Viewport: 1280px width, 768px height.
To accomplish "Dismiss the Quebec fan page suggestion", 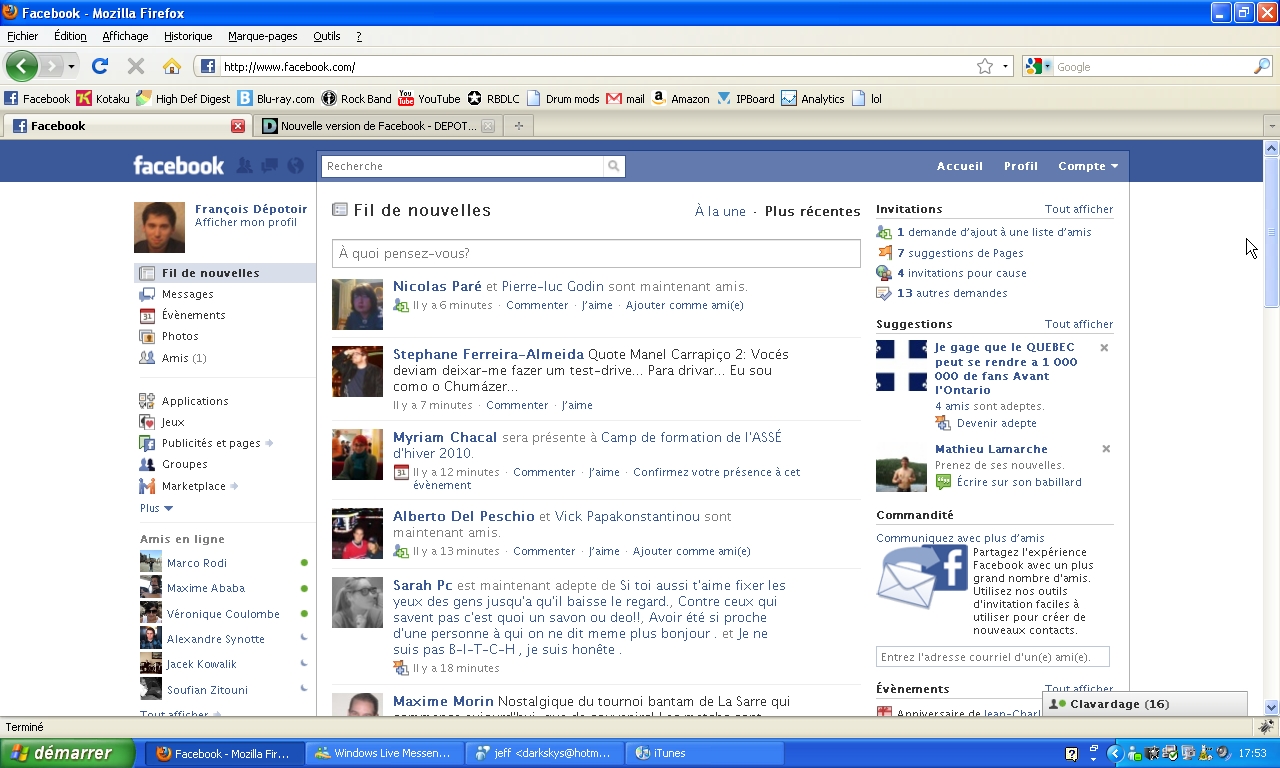I will pyautogui.click(x=1104, y=348).
